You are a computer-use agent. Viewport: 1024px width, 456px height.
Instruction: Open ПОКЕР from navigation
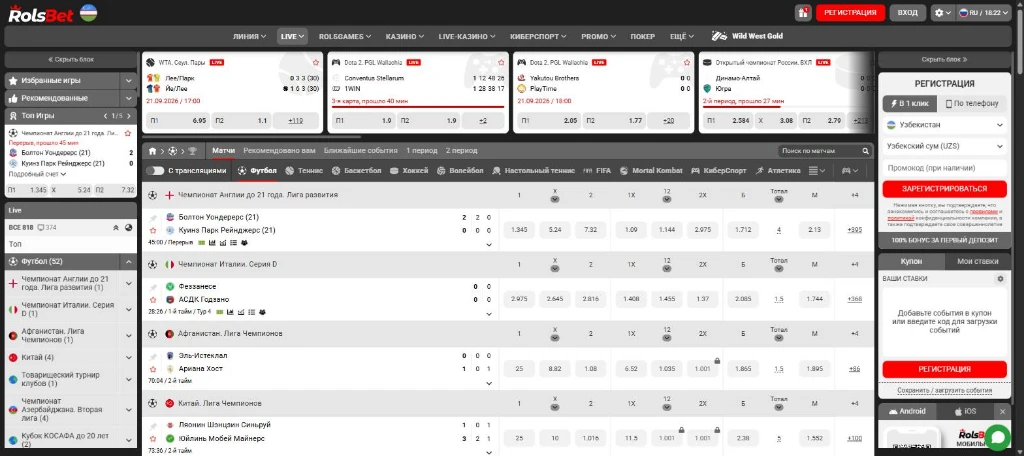tap(643, 37)
